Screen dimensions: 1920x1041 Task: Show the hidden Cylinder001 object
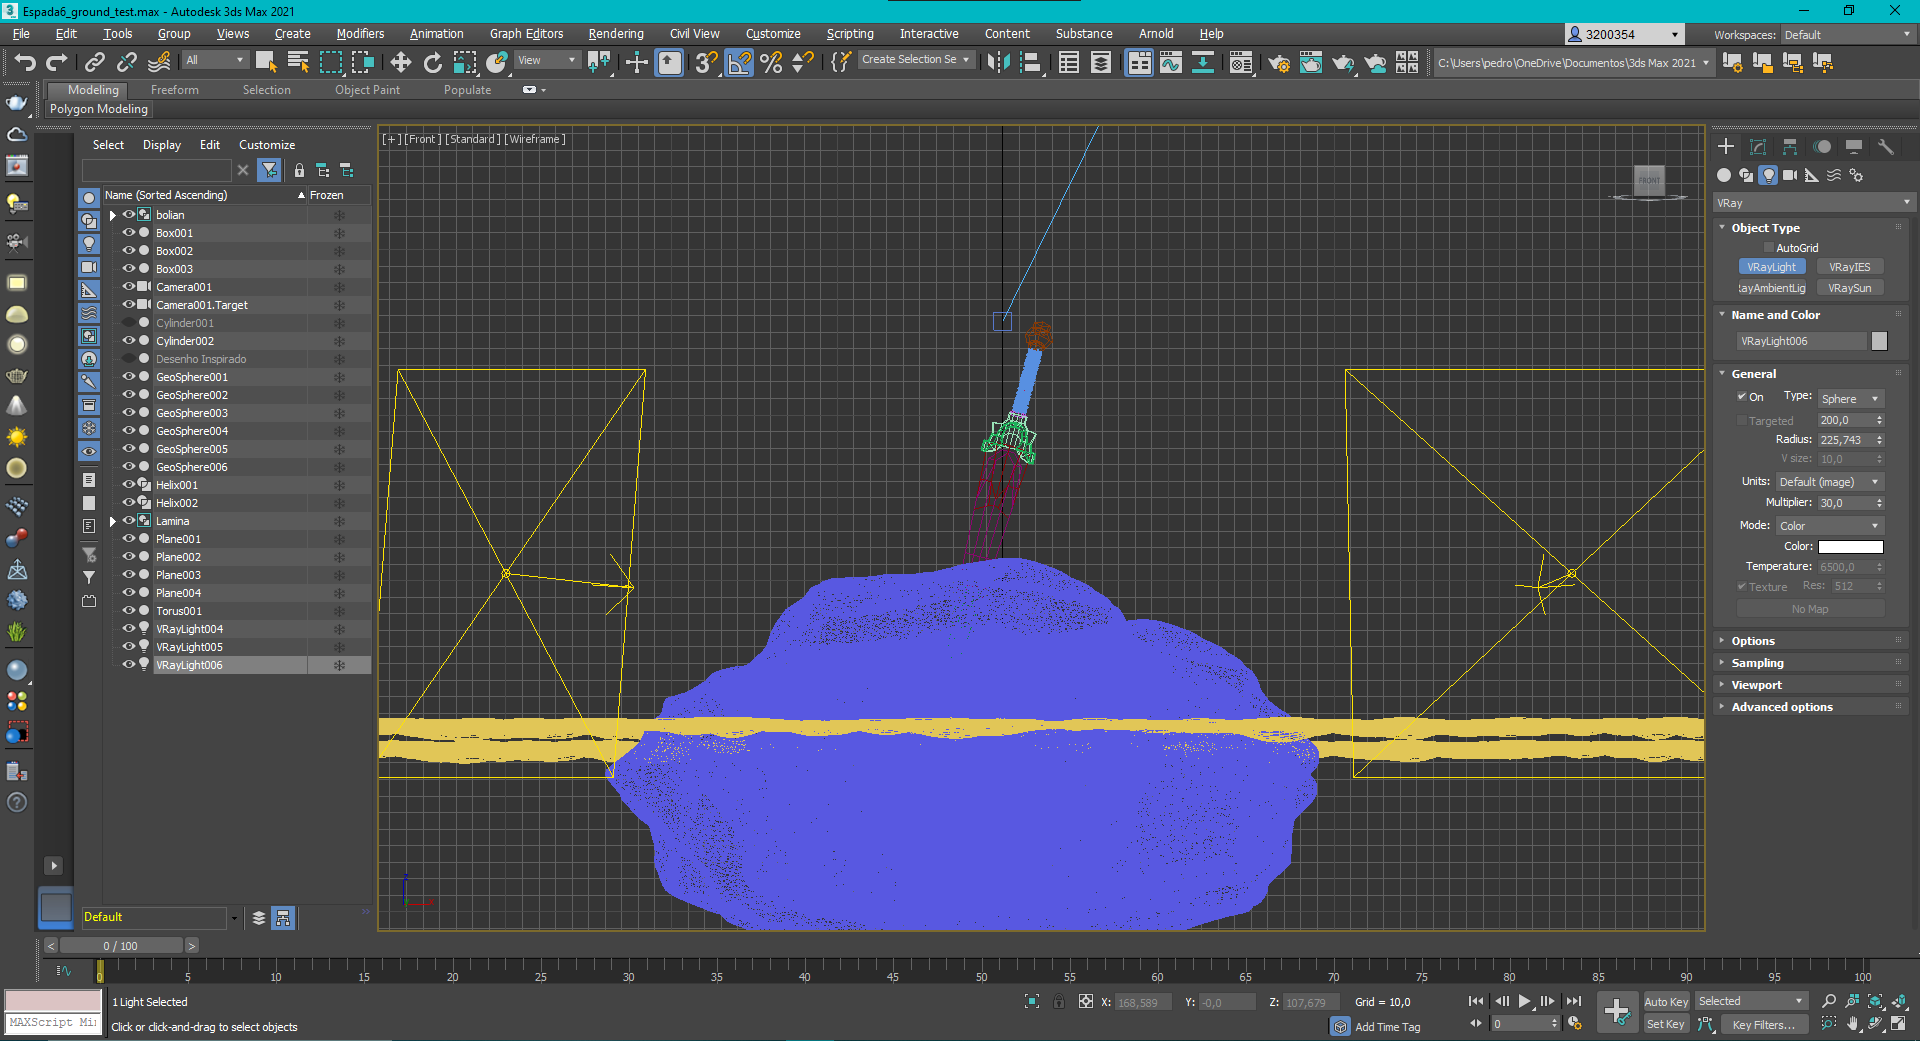pos(128,323)
